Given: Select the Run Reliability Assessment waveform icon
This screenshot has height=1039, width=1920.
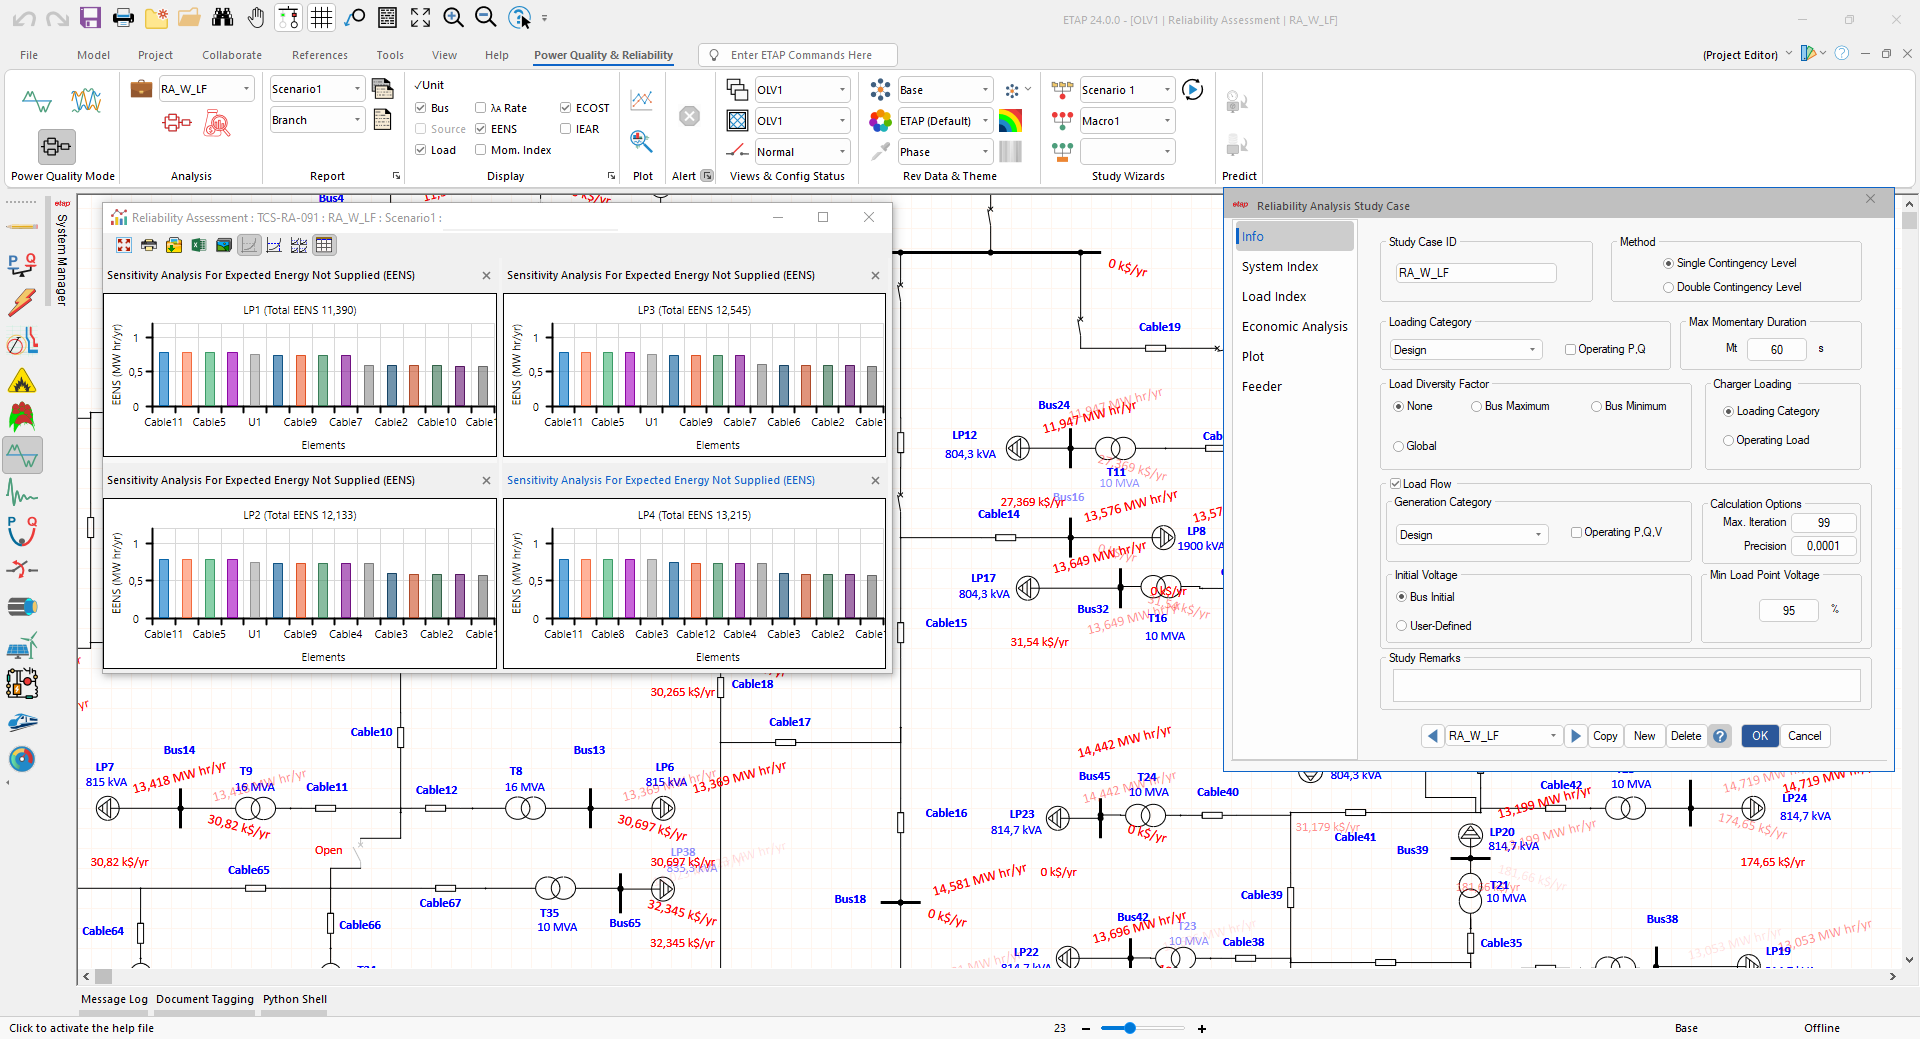Looking at the screenshot, I should click(x=36, y=101).
